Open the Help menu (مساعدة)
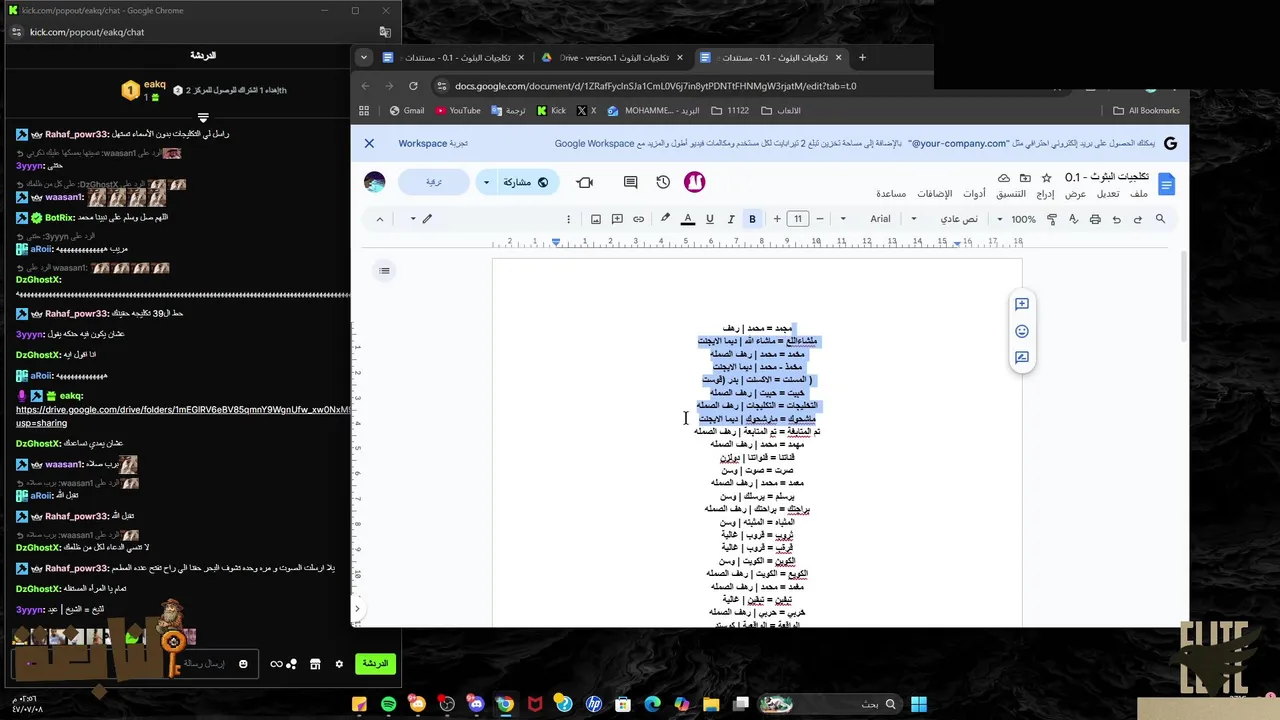 [891, 194]
